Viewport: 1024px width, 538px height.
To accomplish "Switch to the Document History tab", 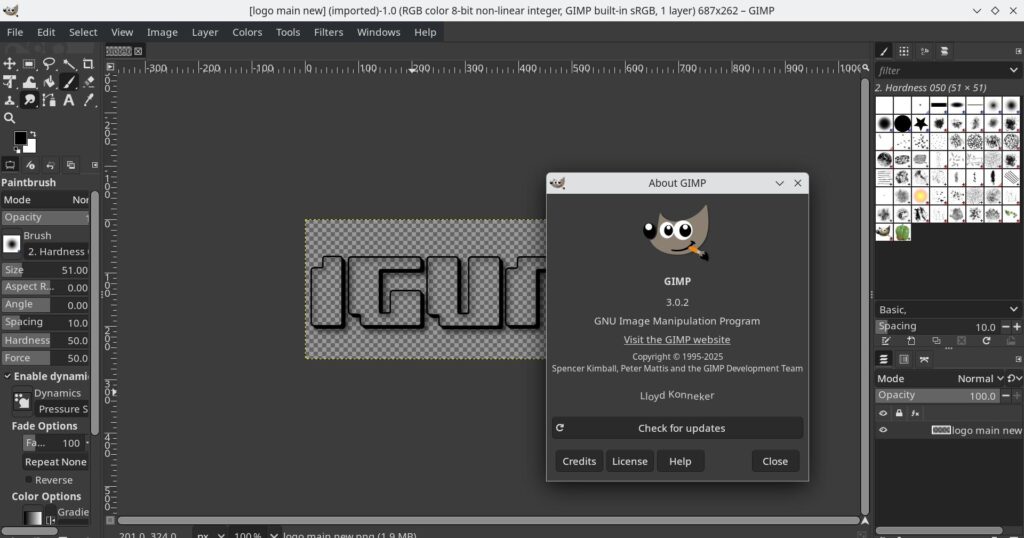I will (944, 51).
